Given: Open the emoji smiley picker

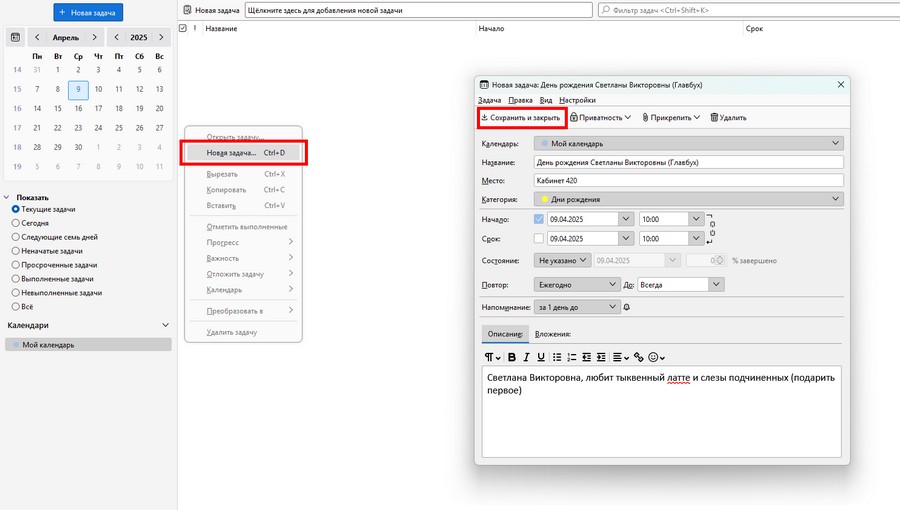Looking at the screenshot, I should pos(656,357).
